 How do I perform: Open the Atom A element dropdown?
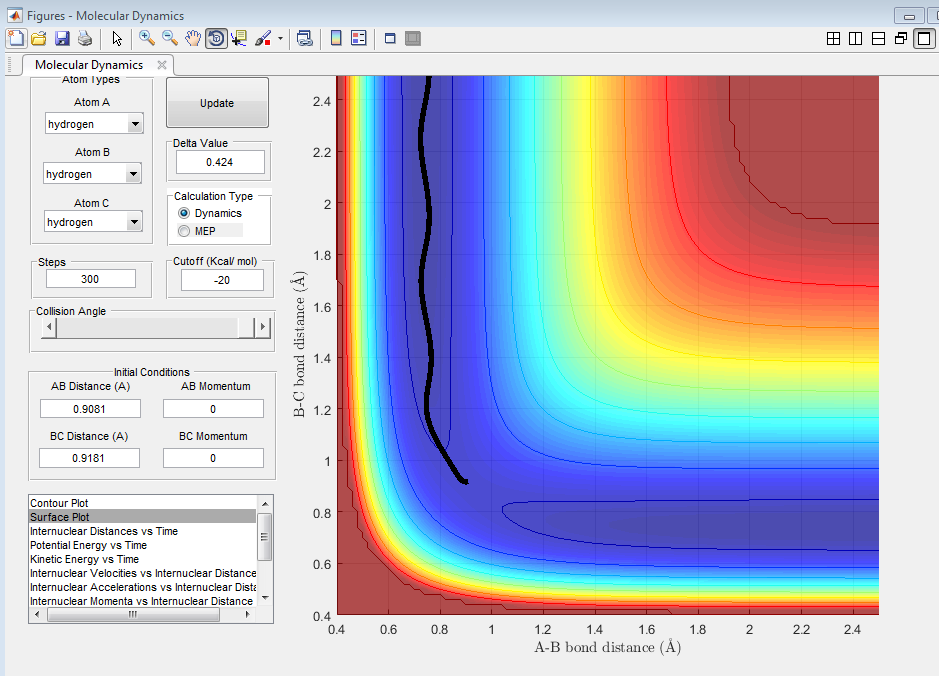pos(134,124)
